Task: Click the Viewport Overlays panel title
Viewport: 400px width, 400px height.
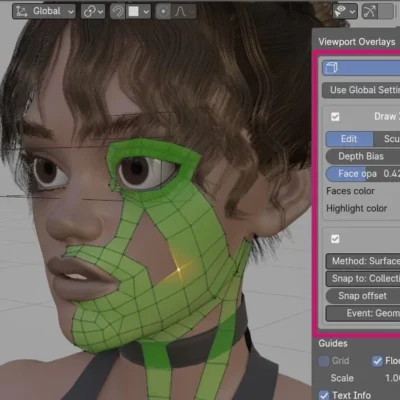Action: pos(357,42)
